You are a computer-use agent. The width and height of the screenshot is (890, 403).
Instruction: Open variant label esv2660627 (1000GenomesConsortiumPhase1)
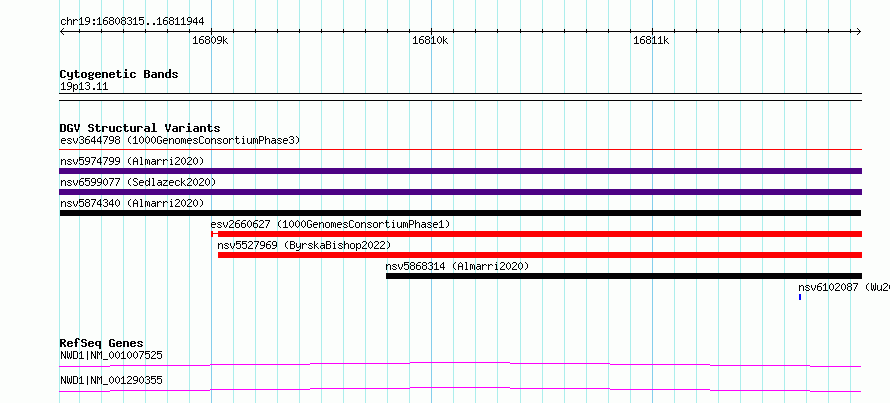click(330, 224)
